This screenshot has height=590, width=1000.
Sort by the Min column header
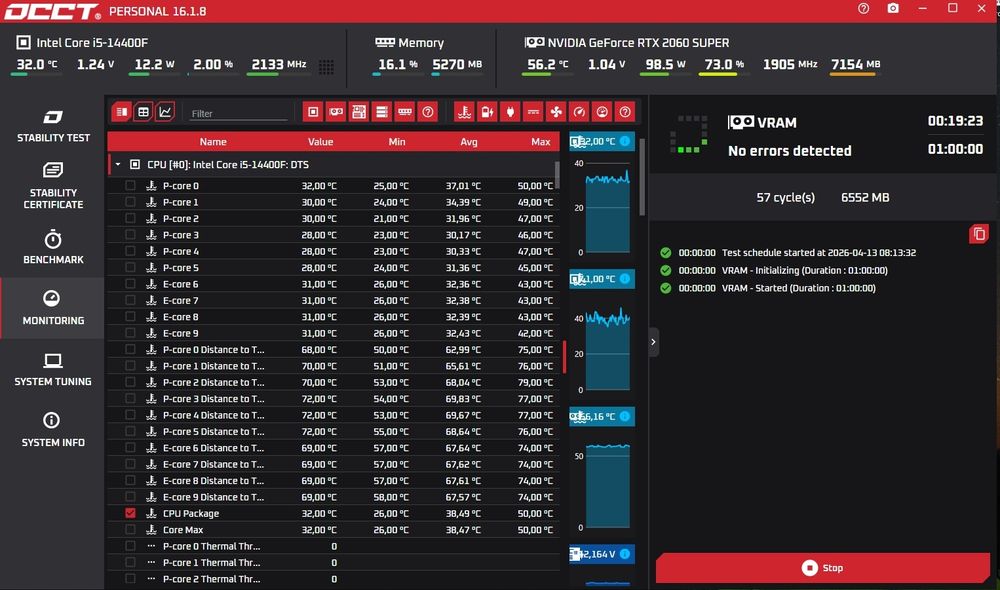tap(397, 142)
